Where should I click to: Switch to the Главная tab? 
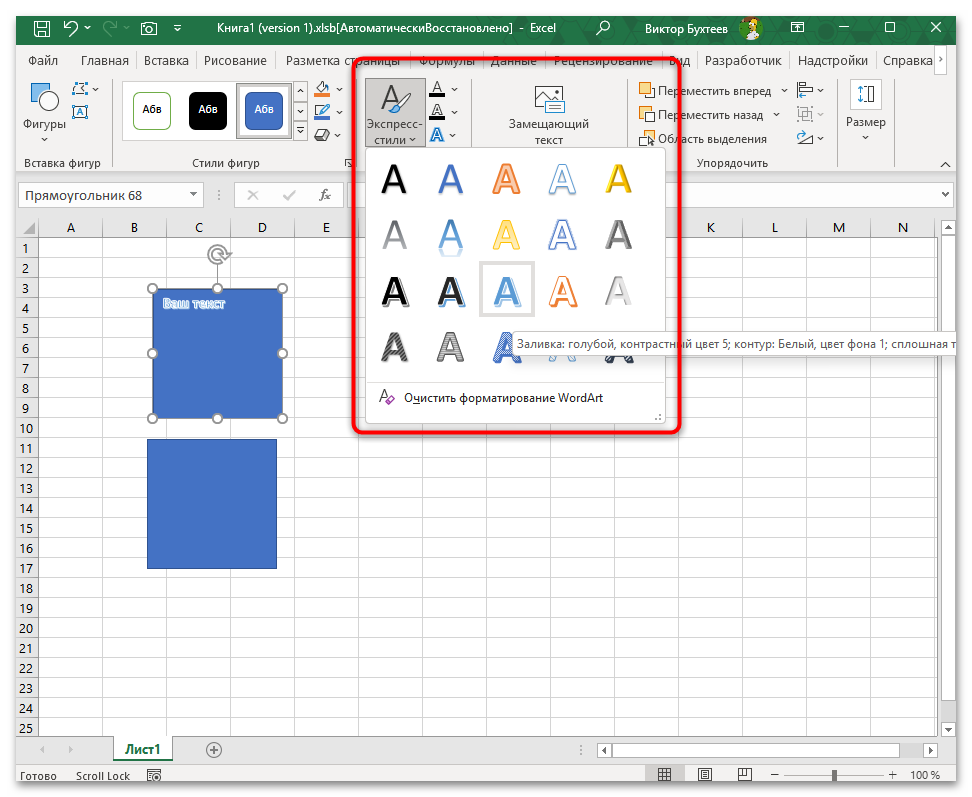point(105,61)
